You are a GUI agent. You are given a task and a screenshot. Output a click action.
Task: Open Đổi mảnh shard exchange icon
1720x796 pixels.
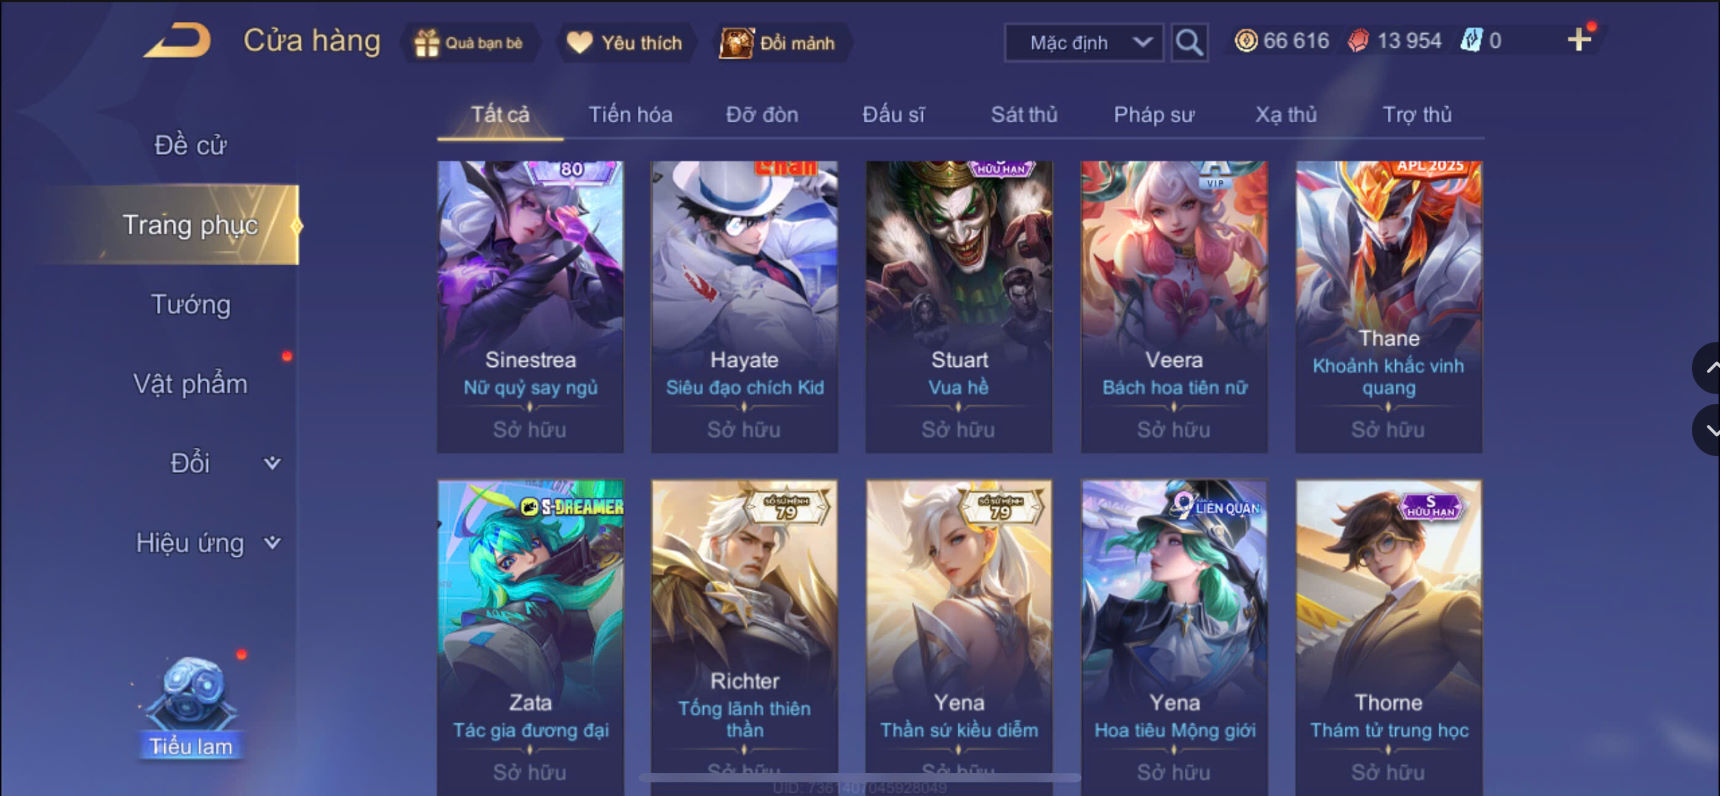coord(737,43)
